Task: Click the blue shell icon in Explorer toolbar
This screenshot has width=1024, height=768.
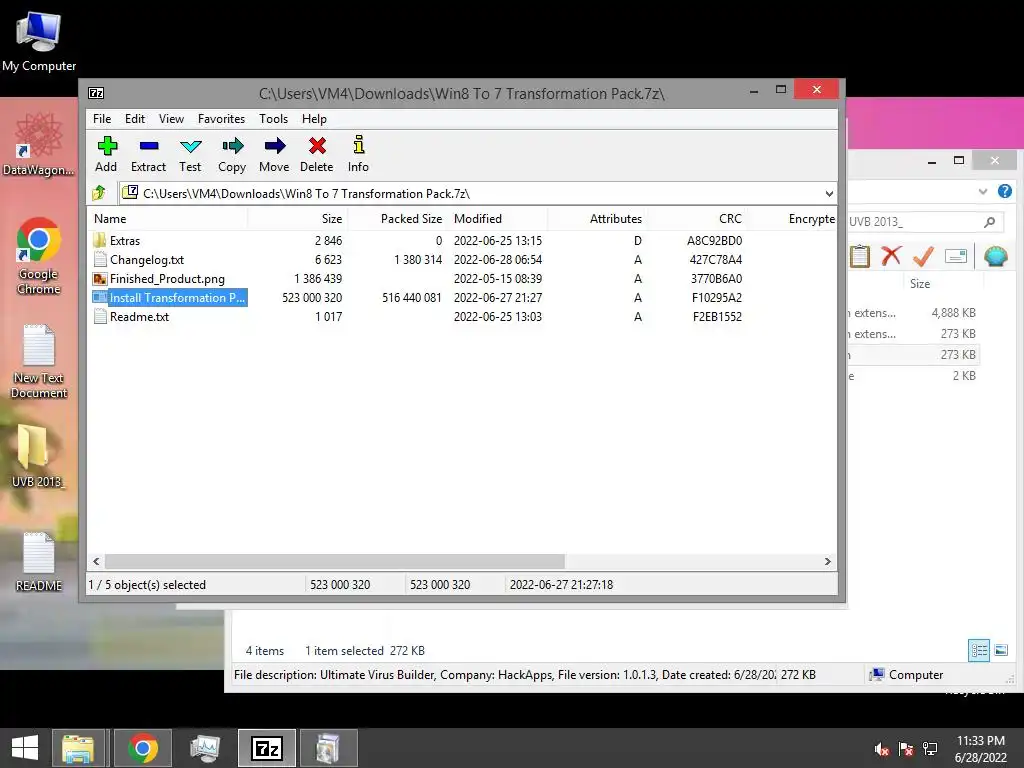Action: click(x=995, y=256)
